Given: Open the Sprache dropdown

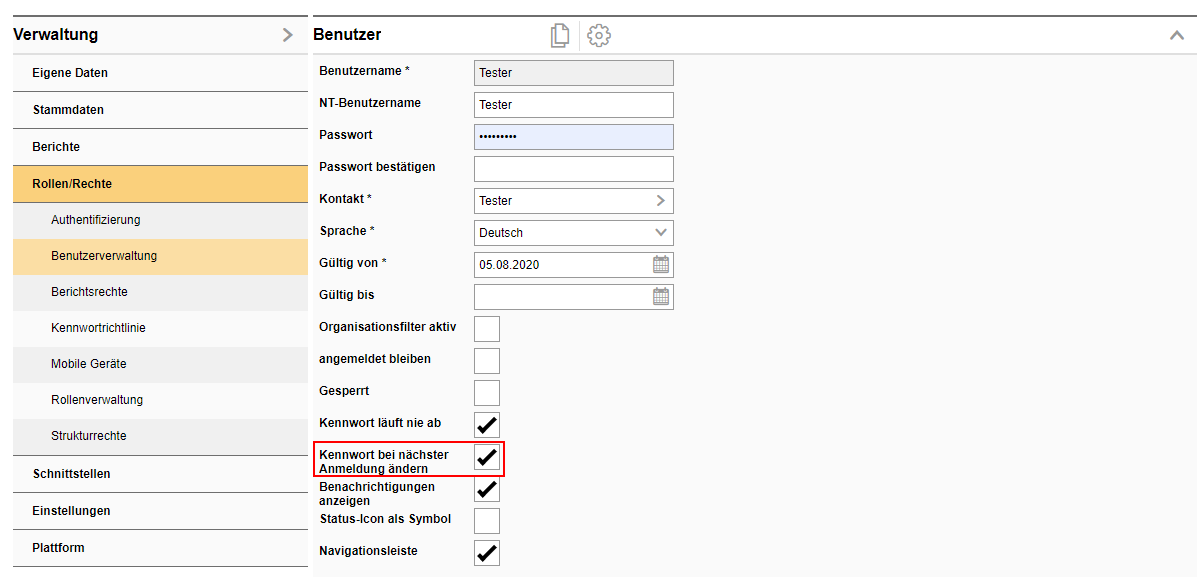Looking at the screenshot, I should (x=660, y=233).
